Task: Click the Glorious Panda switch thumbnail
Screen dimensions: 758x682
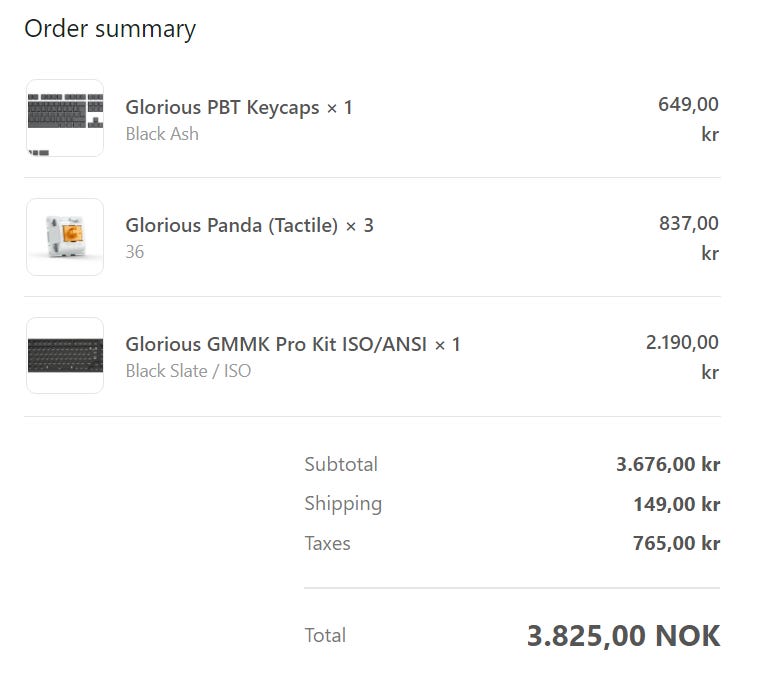Action: tap(65, 237)
